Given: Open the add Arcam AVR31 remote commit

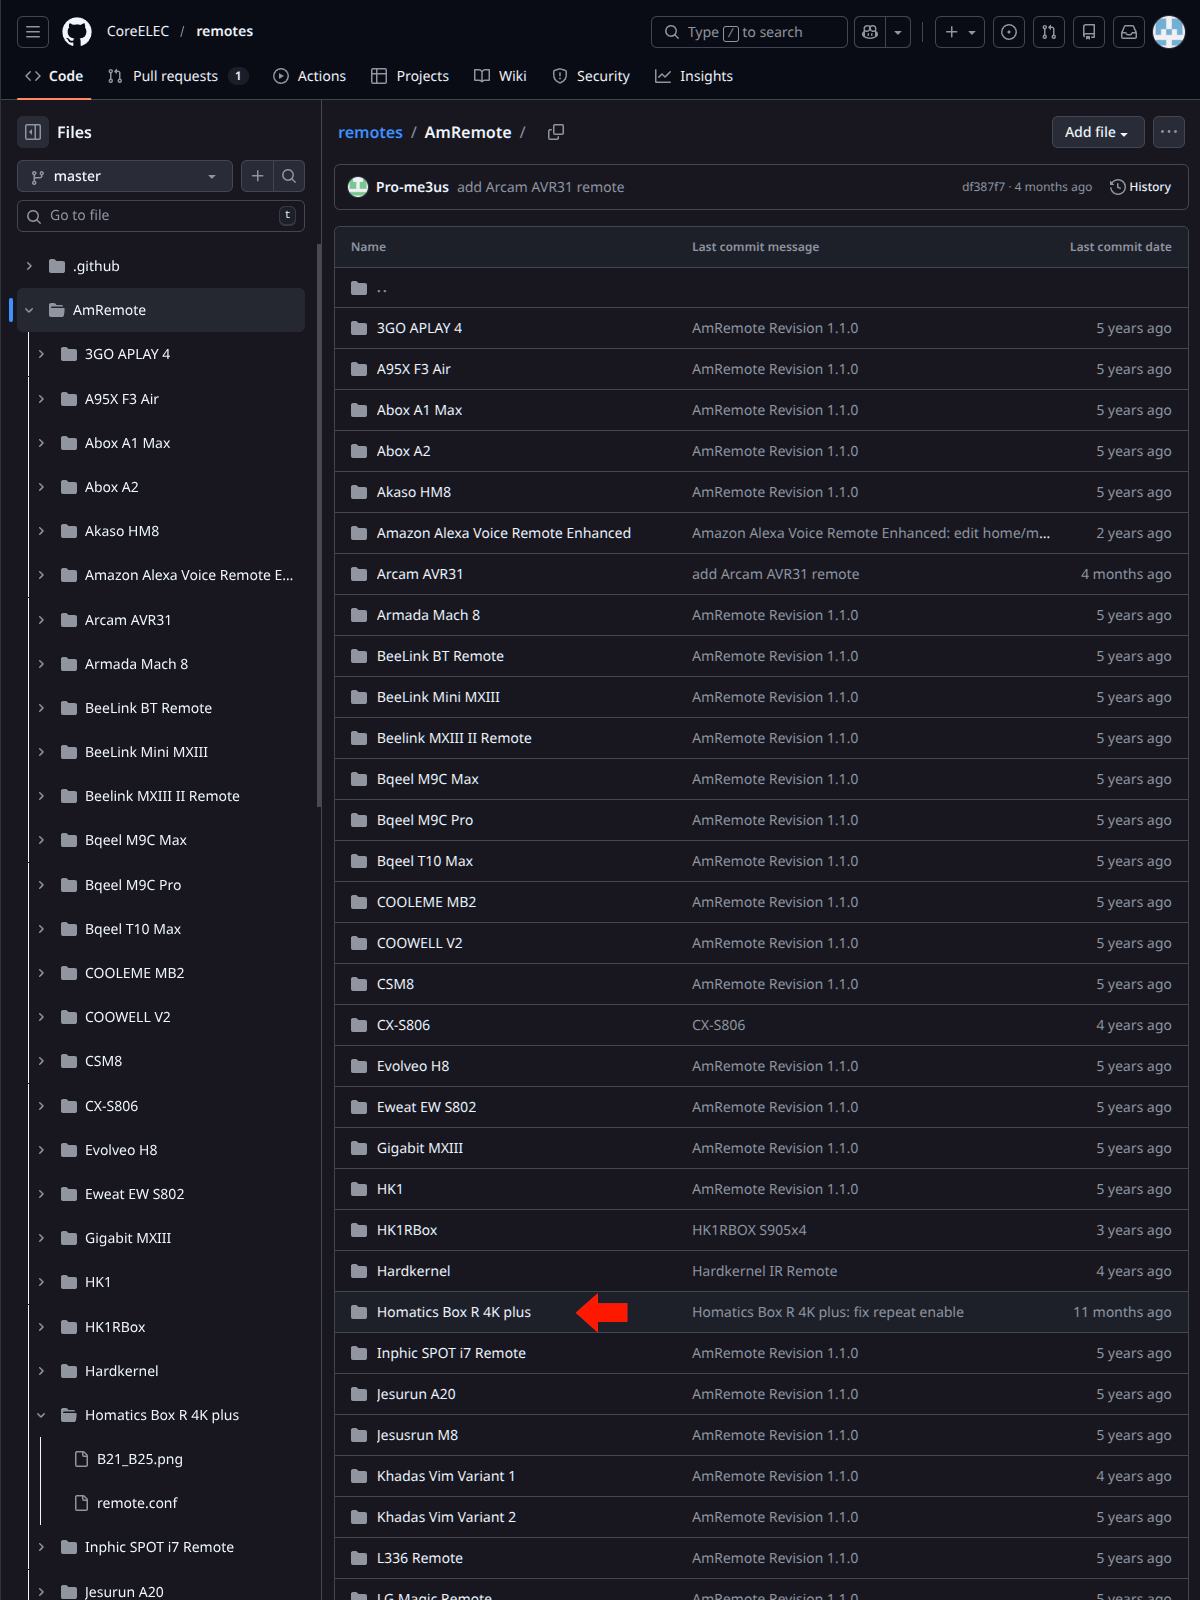Looking at the screenshot, I should tap(541, 187).
